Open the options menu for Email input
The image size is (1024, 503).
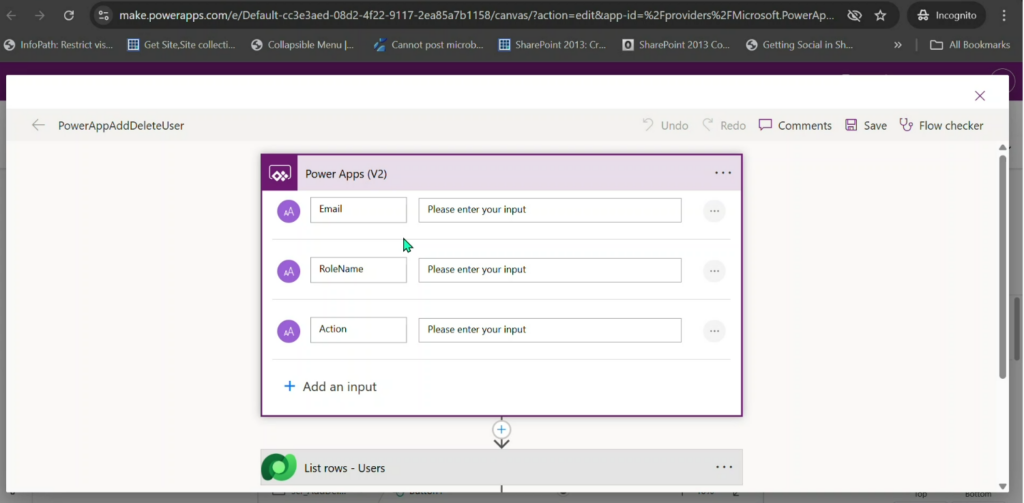[x=714, y=211]
